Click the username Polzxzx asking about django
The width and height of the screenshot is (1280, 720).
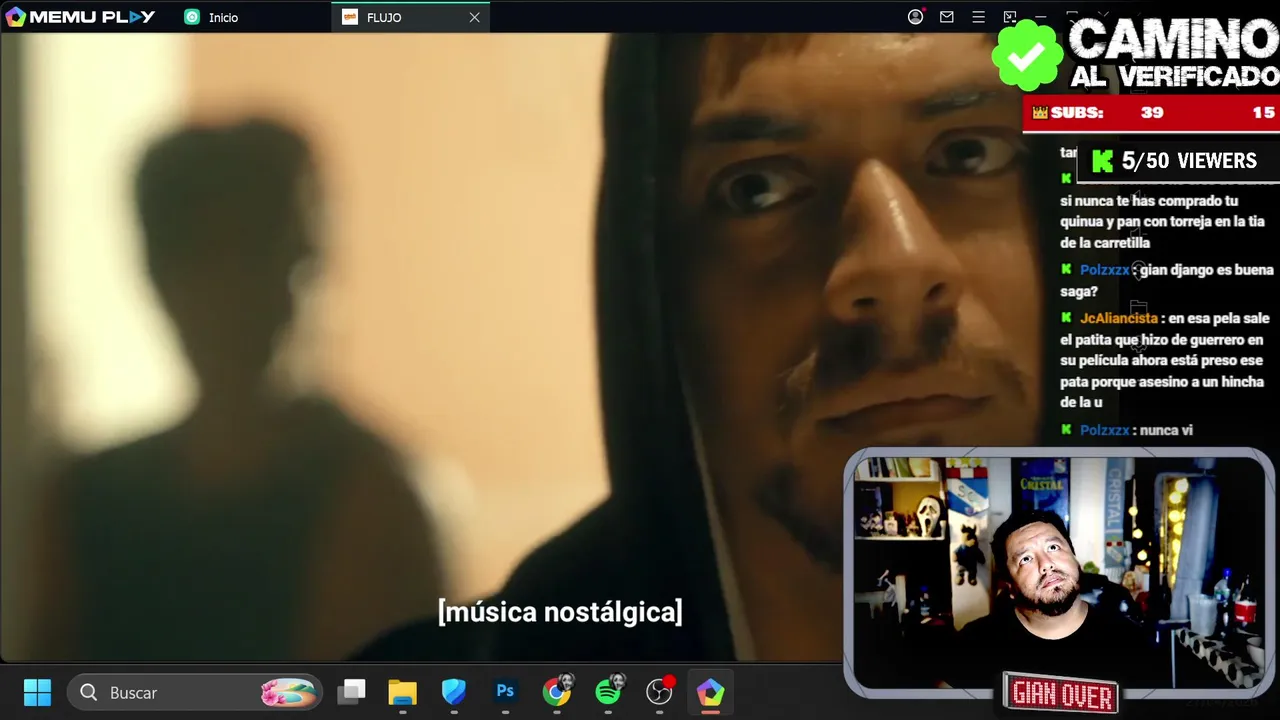tap(1104, 270)
